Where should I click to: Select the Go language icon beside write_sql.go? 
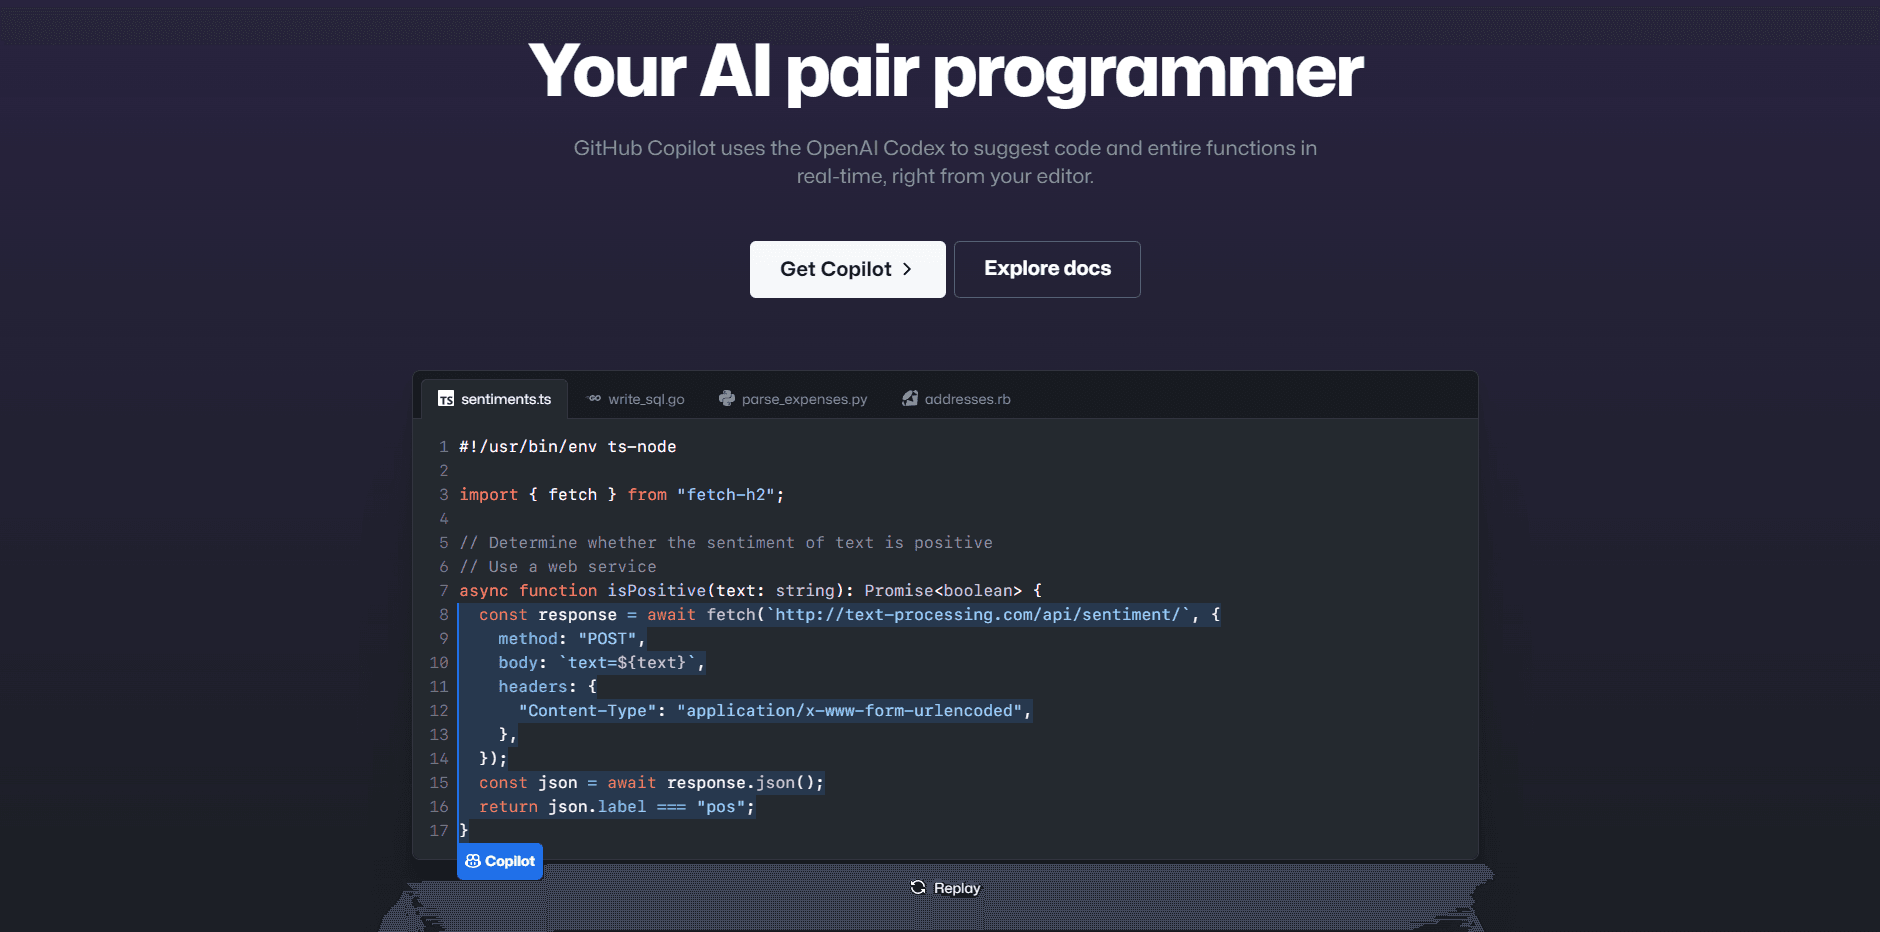[x=594, y=398]
